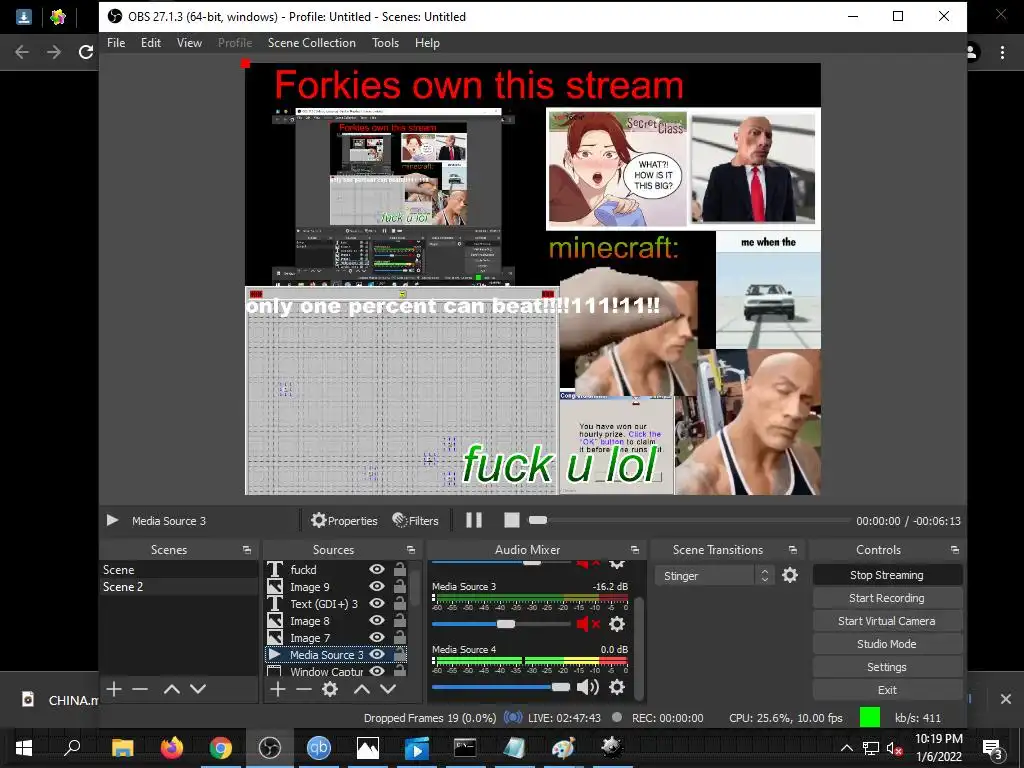
Task: Open Media Source 3 audio settings gear
Action: tap(617, 624)
